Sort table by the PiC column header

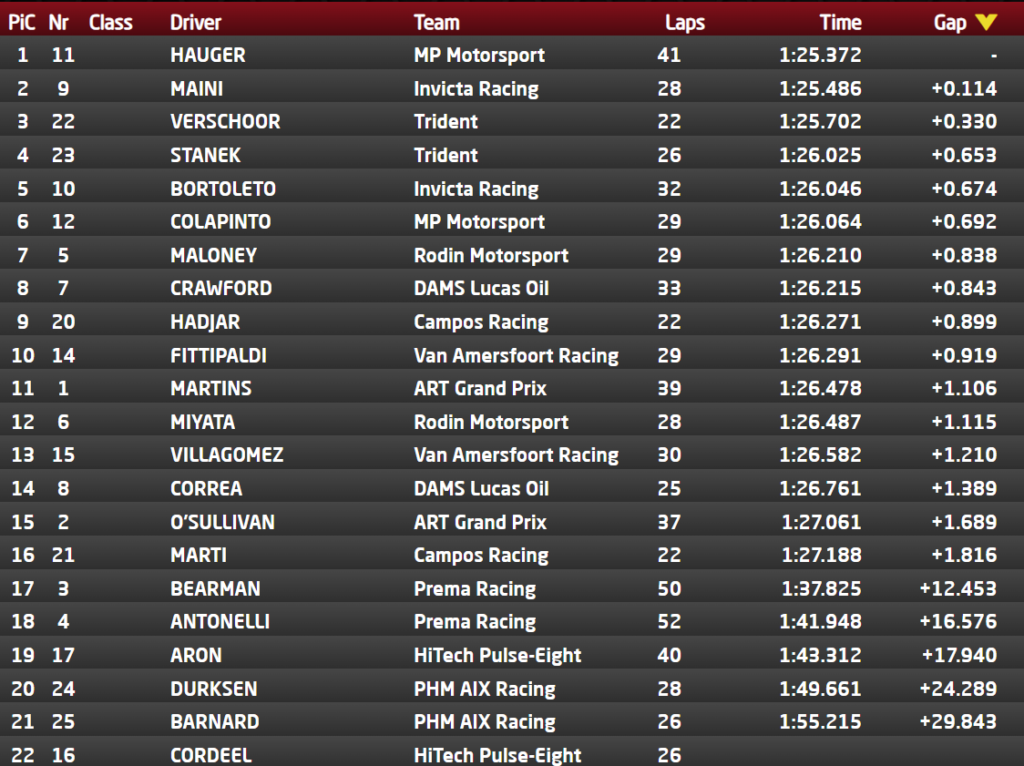pos(22,22)
